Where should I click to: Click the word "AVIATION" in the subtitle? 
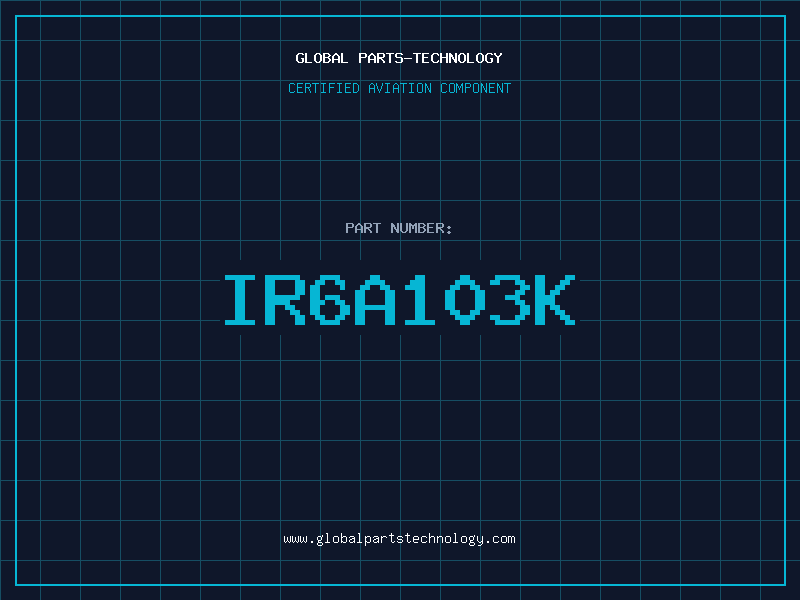(x=398, y=88)
